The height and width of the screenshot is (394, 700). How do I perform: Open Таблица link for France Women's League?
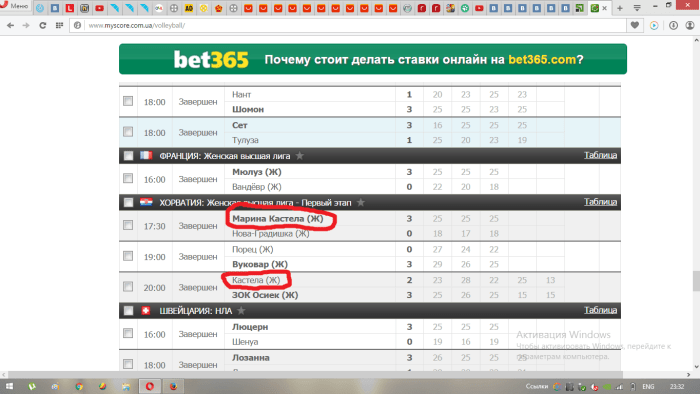pyautogui.click(x=600, y=155)
